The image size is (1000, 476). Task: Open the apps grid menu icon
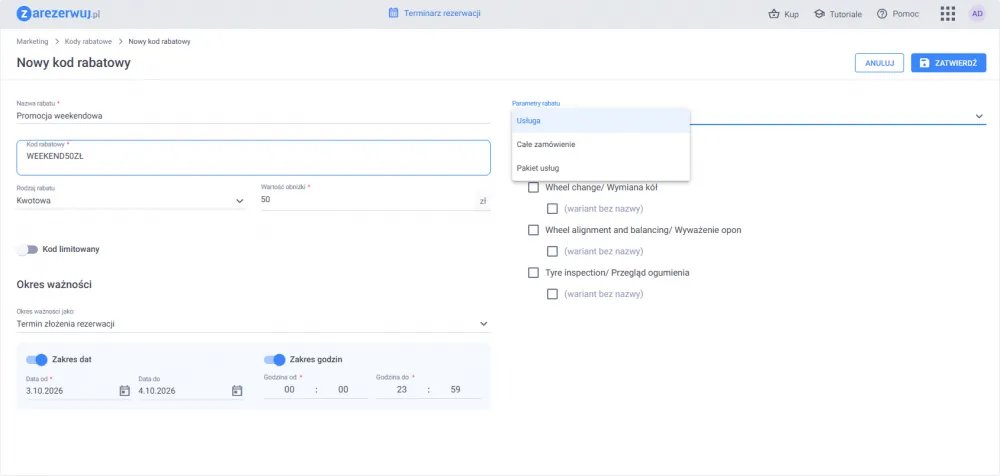pyautogui.click(x=948, y=14)
